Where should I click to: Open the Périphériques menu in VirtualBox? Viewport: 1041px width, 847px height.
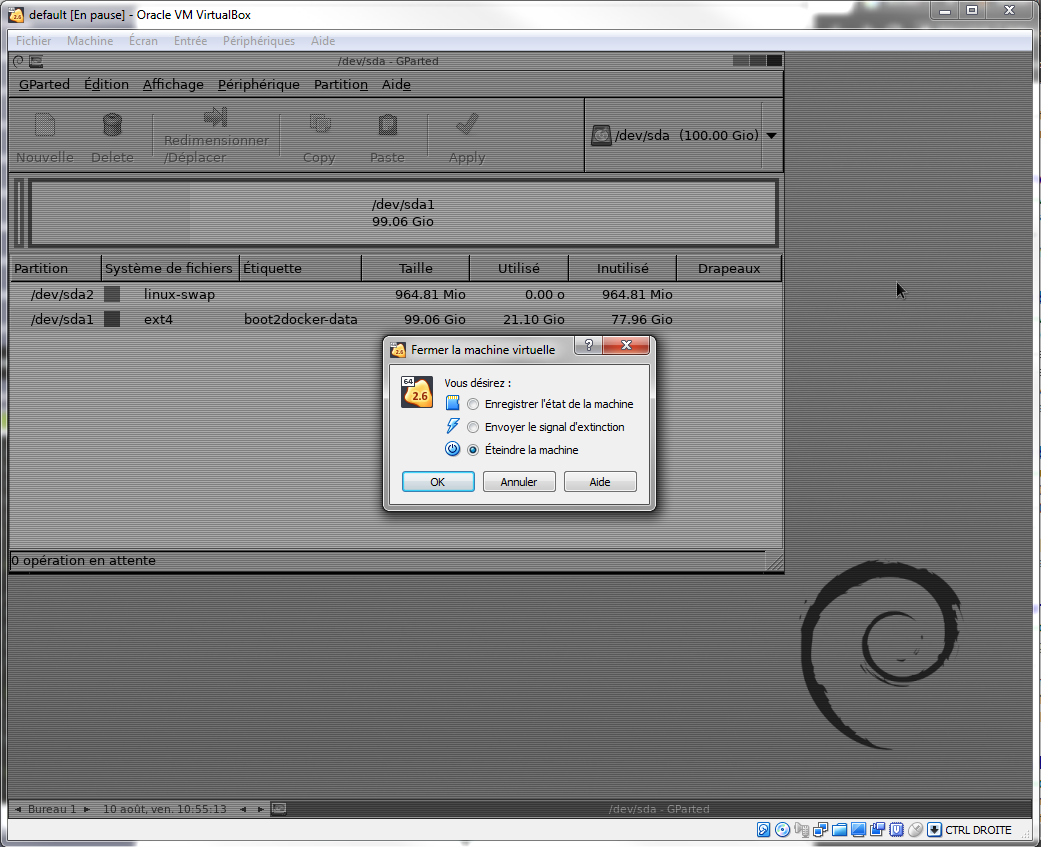tap(259, 40)
